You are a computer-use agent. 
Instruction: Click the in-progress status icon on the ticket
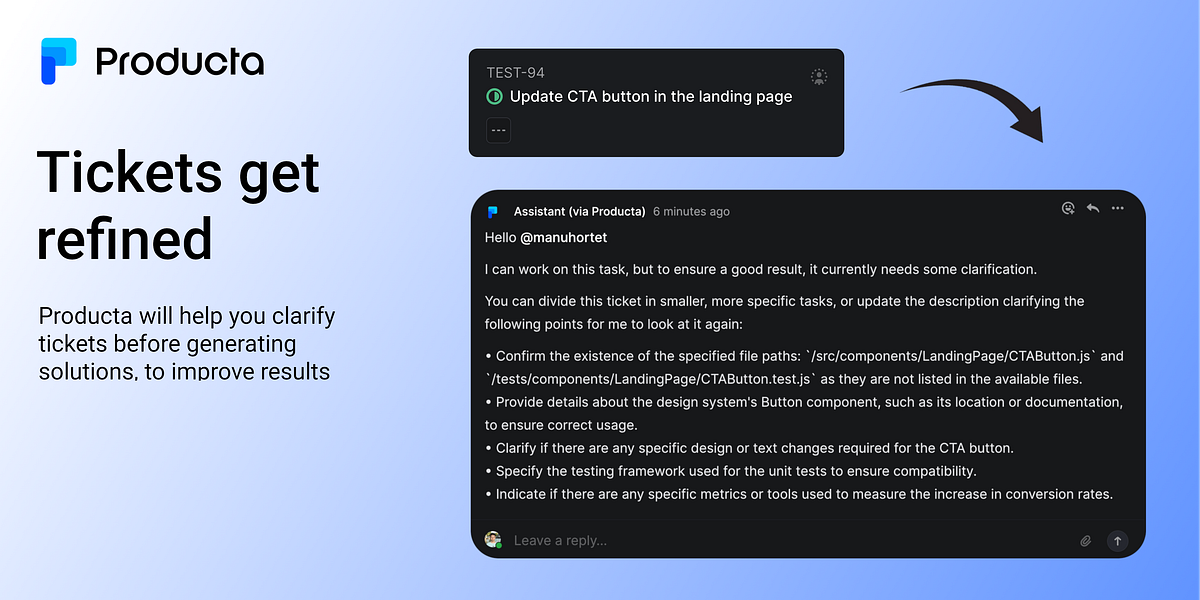point(494,97)
